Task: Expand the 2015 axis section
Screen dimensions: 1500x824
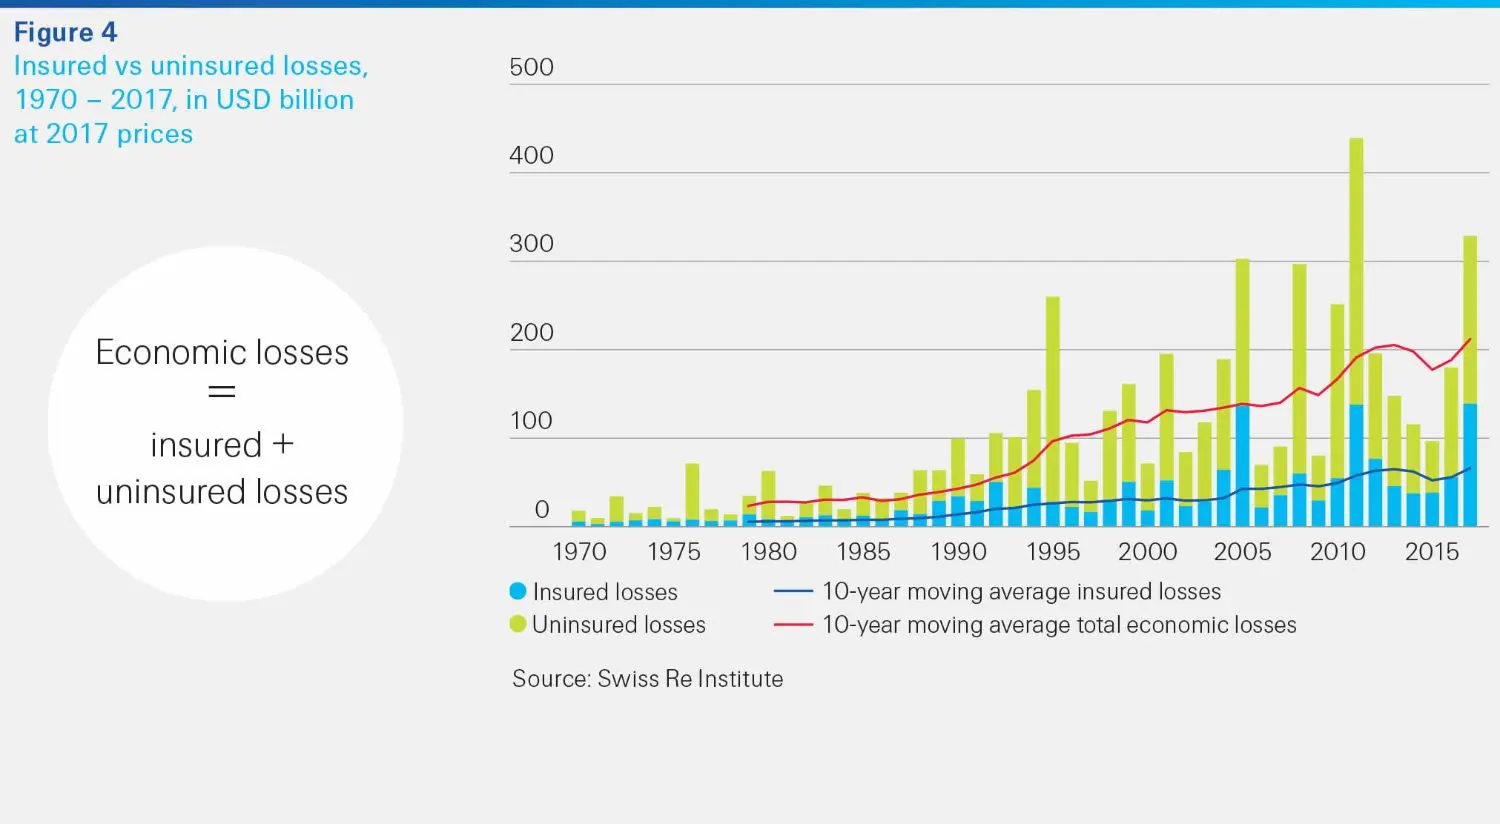Action: tap(1431, 551)
